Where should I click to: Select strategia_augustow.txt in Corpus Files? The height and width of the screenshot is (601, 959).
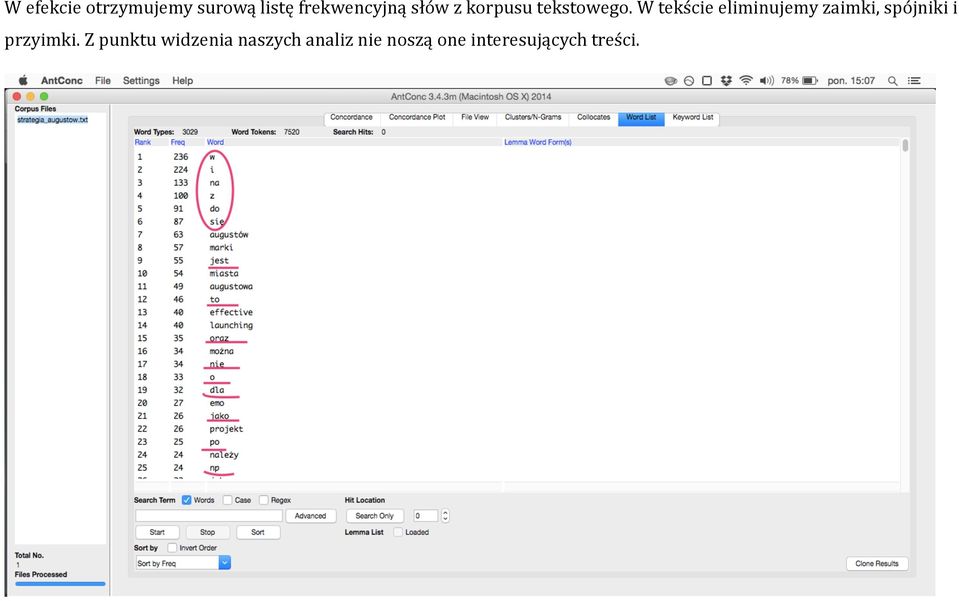pyautogui.click(x=53, y=120)
